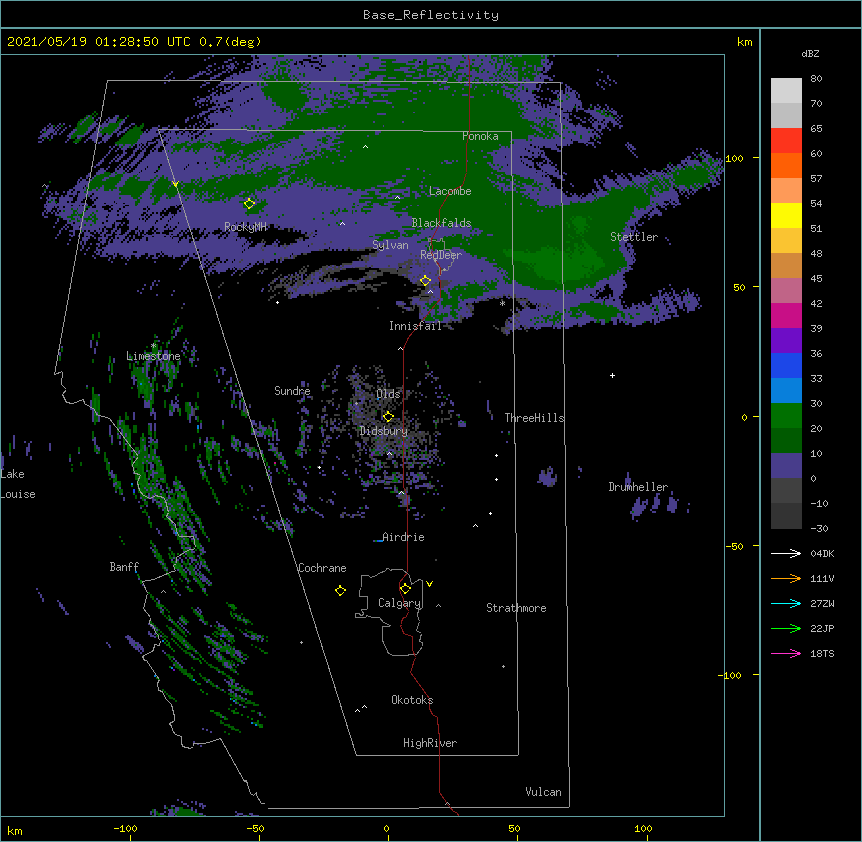Click the Ponoka label
862x842 pixels.
click(x=480, y=136)
